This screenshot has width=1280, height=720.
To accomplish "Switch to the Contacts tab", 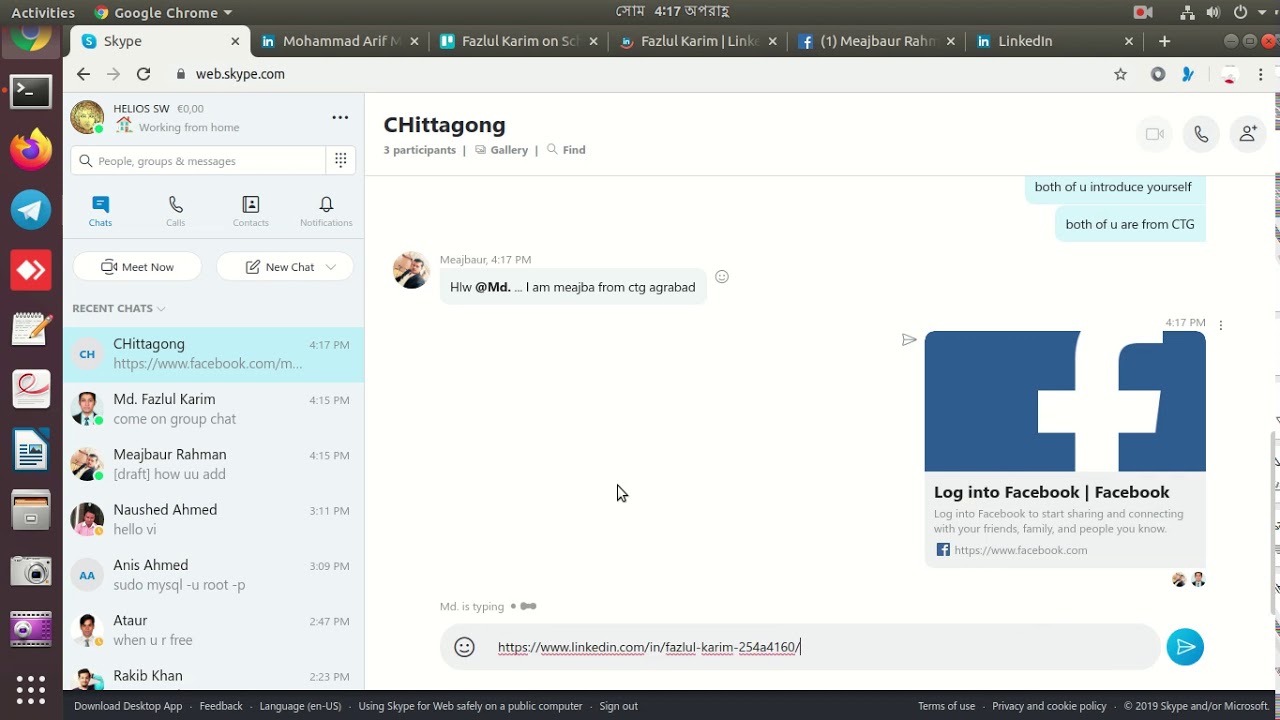I will 251,211.
